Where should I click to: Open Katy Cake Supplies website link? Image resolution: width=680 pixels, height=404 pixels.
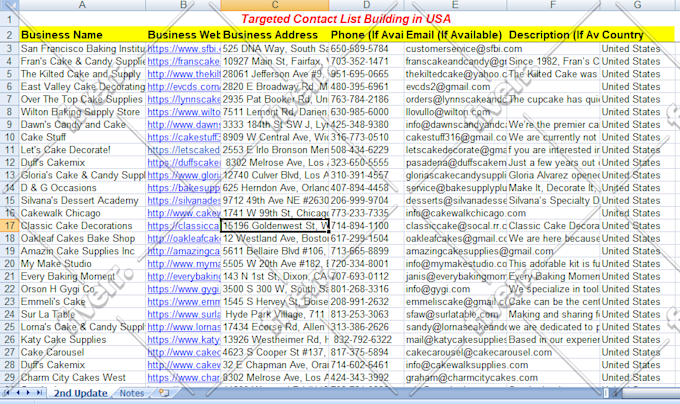pyautogui.click(x=184, y=340)
